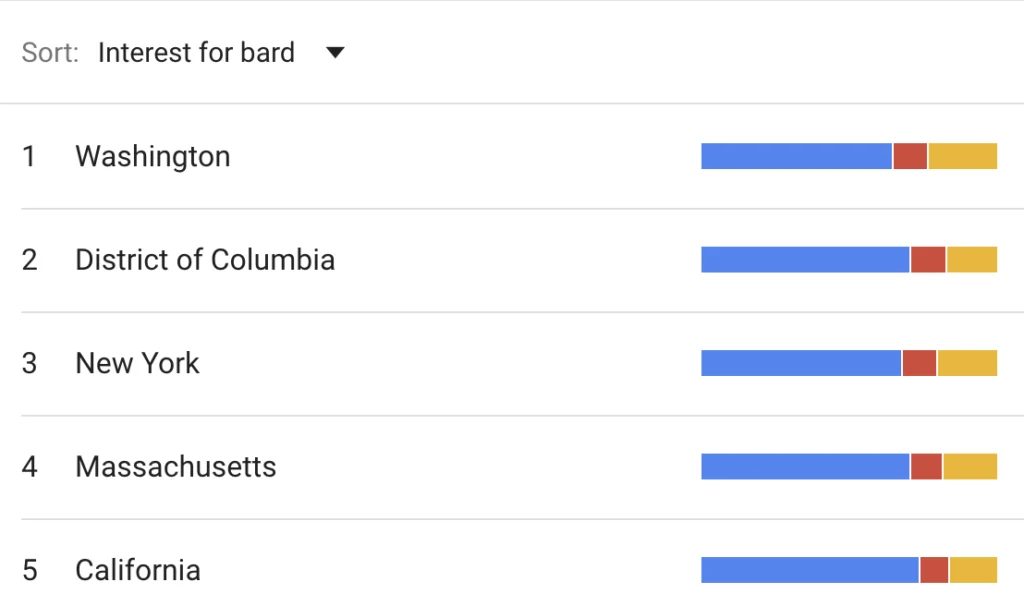This screenshot has height=606, width=1024.
Task: Click the red bar for Massachusetts
Action: 925,466
